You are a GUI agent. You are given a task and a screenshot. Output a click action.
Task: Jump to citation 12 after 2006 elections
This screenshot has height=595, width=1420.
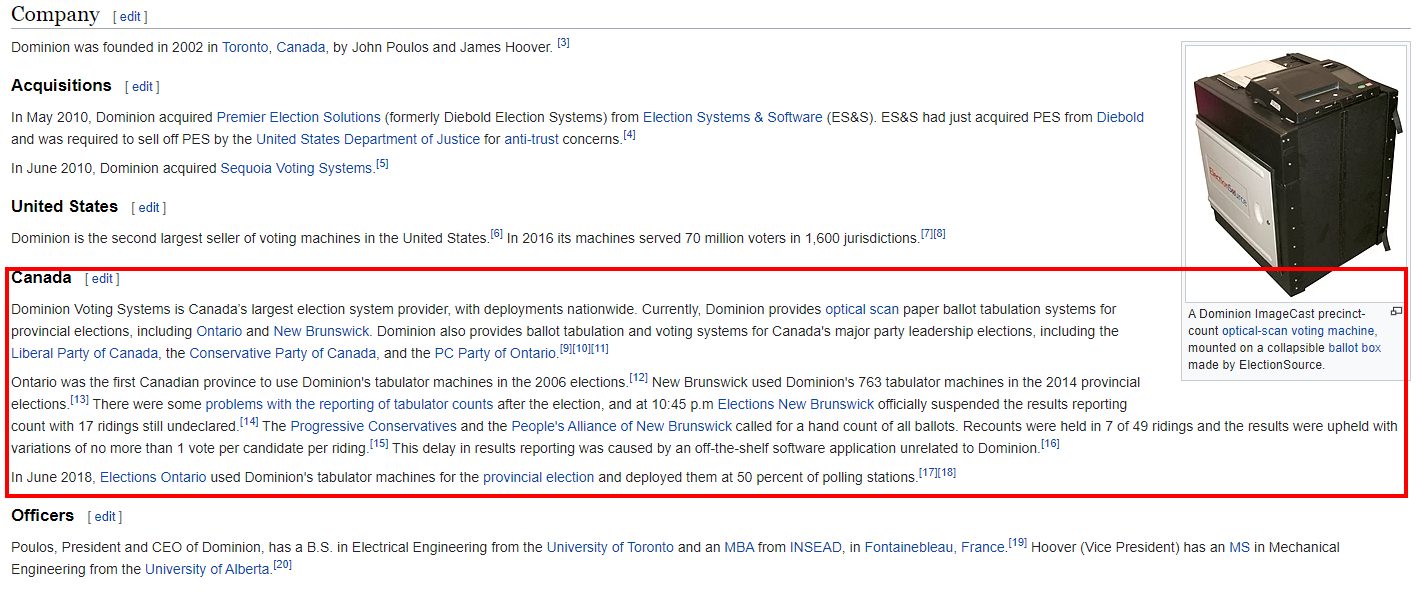(x=639, y=378)
